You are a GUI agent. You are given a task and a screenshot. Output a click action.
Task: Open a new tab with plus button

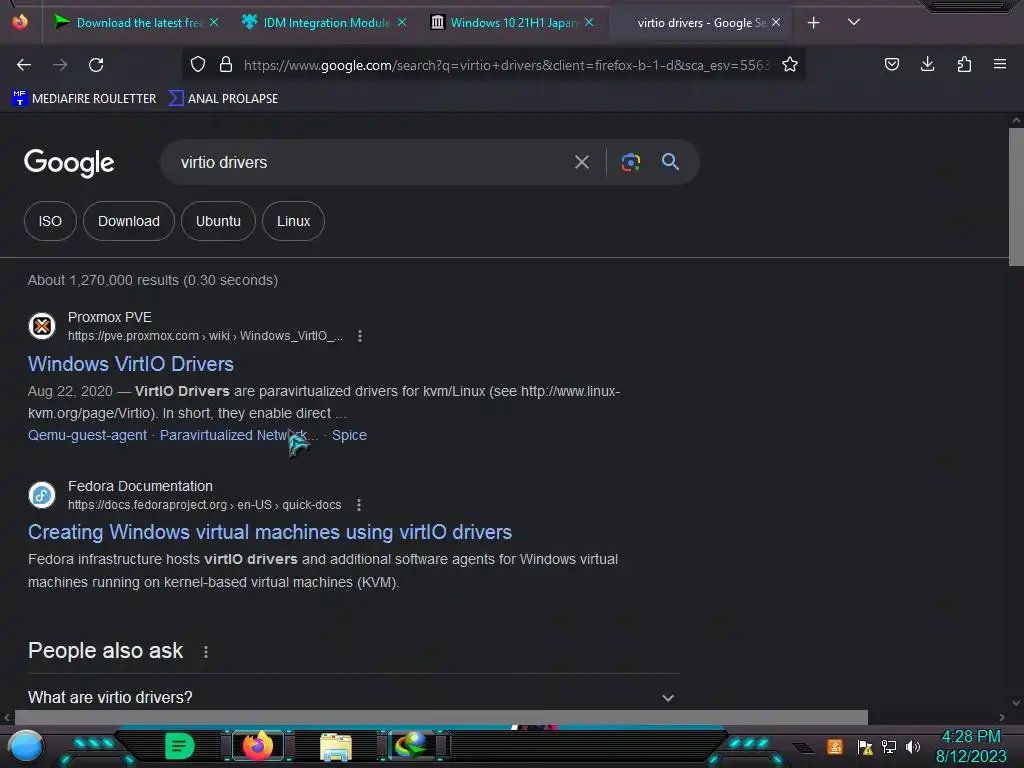(x=814, y=23)
